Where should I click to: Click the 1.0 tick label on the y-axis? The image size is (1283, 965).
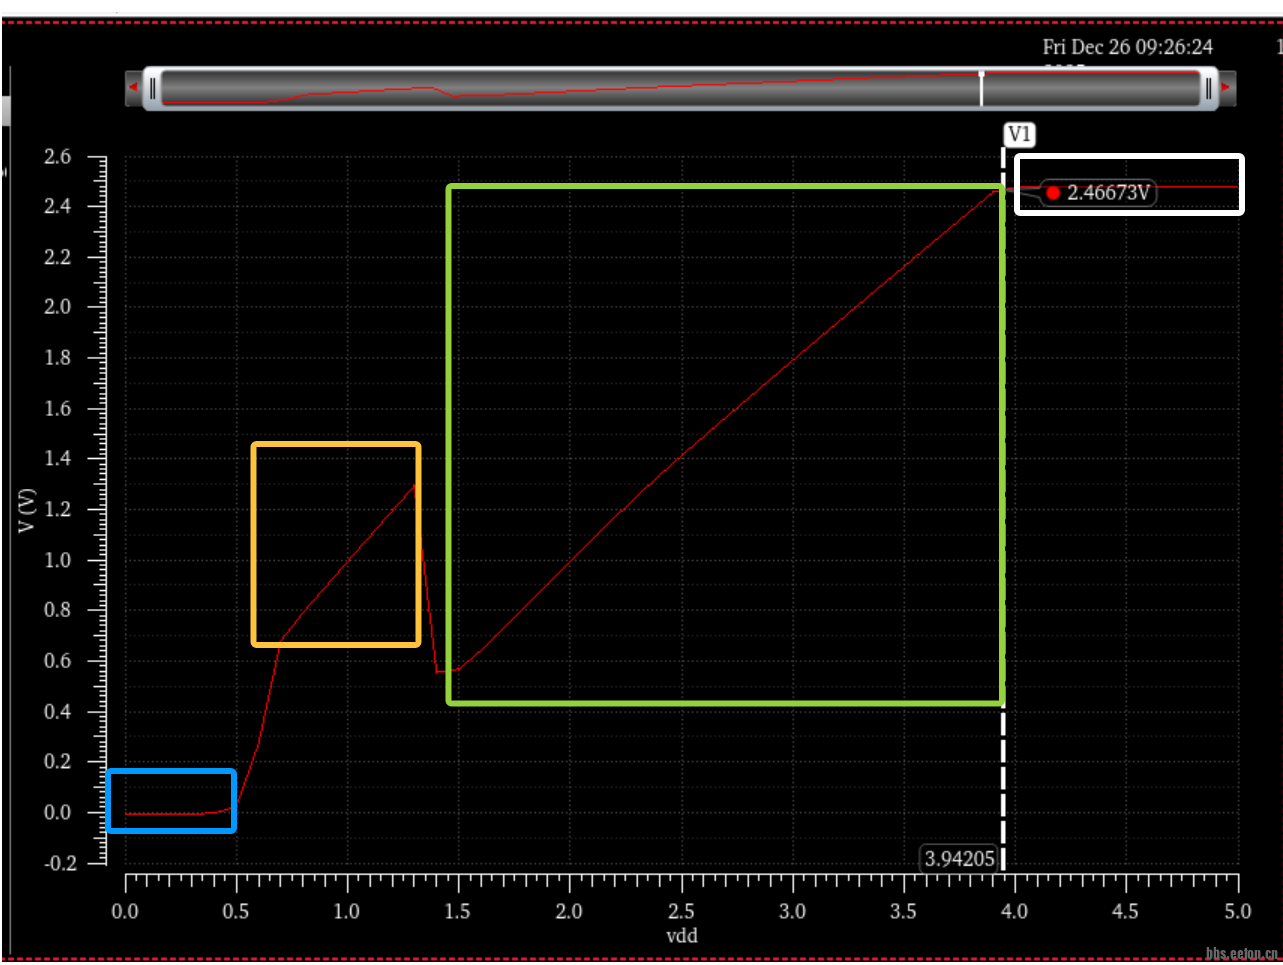point(58,560)
